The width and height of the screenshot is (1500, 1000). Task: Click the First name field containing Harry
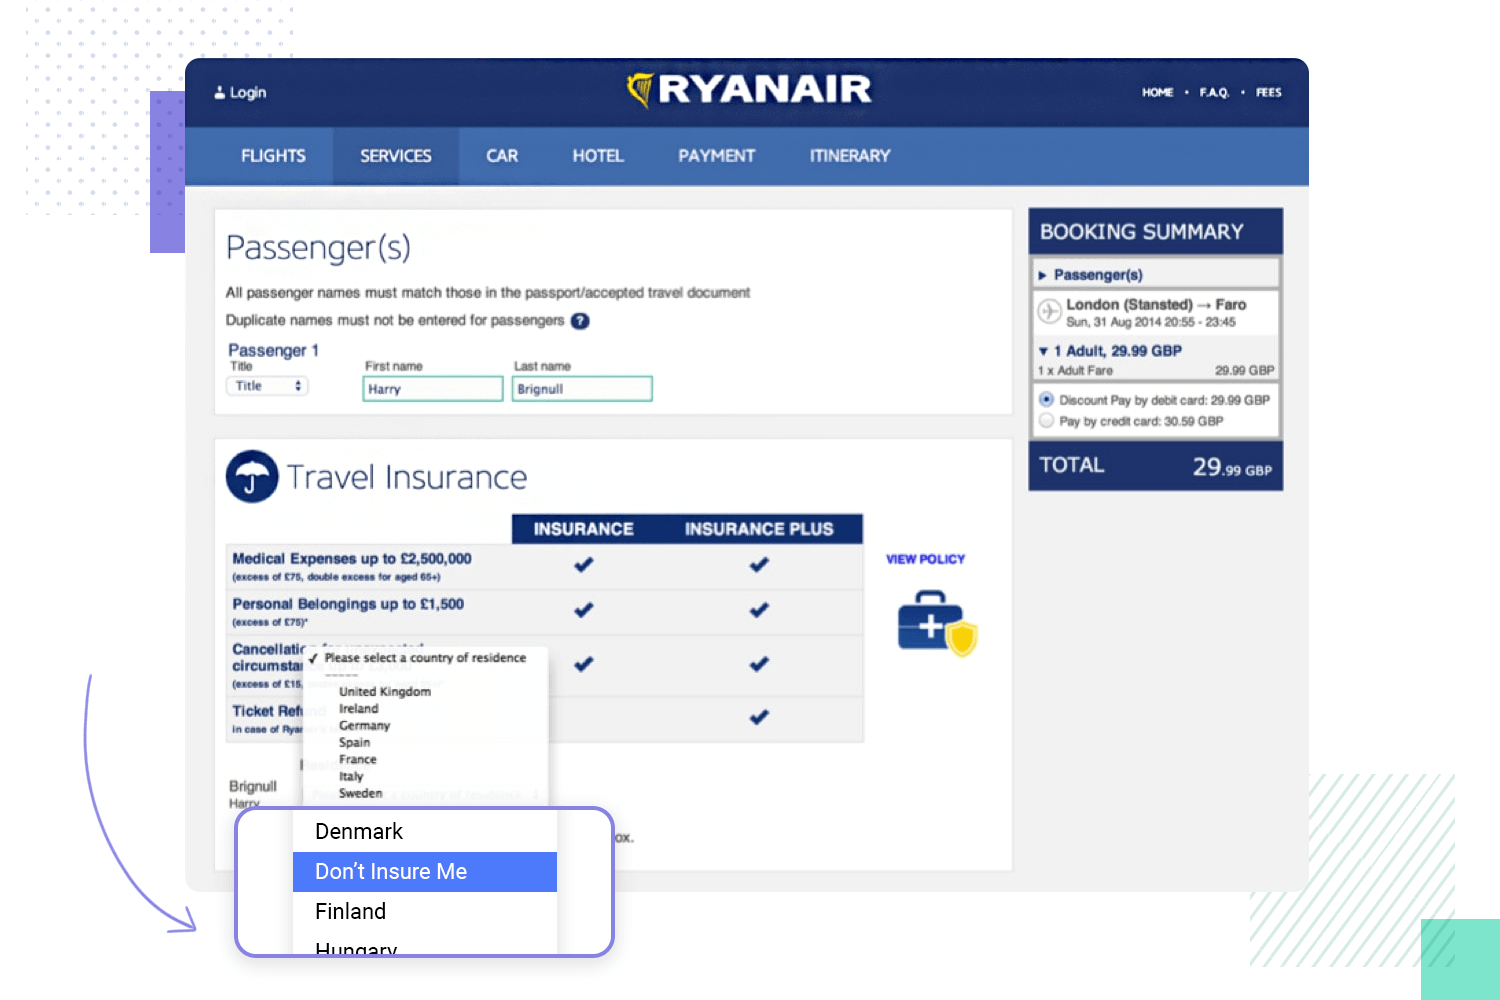coord(433,389)
